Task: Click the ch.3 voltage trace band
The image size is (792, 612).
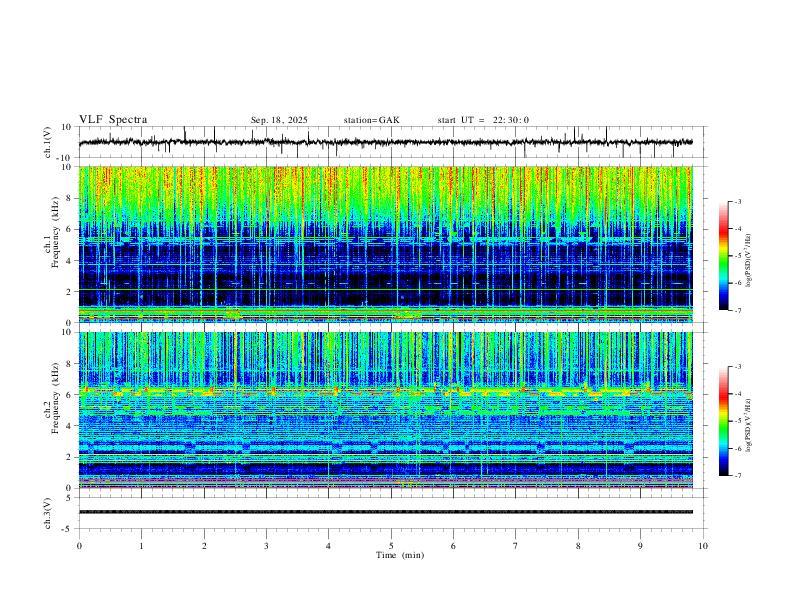Action: (386, 512)
